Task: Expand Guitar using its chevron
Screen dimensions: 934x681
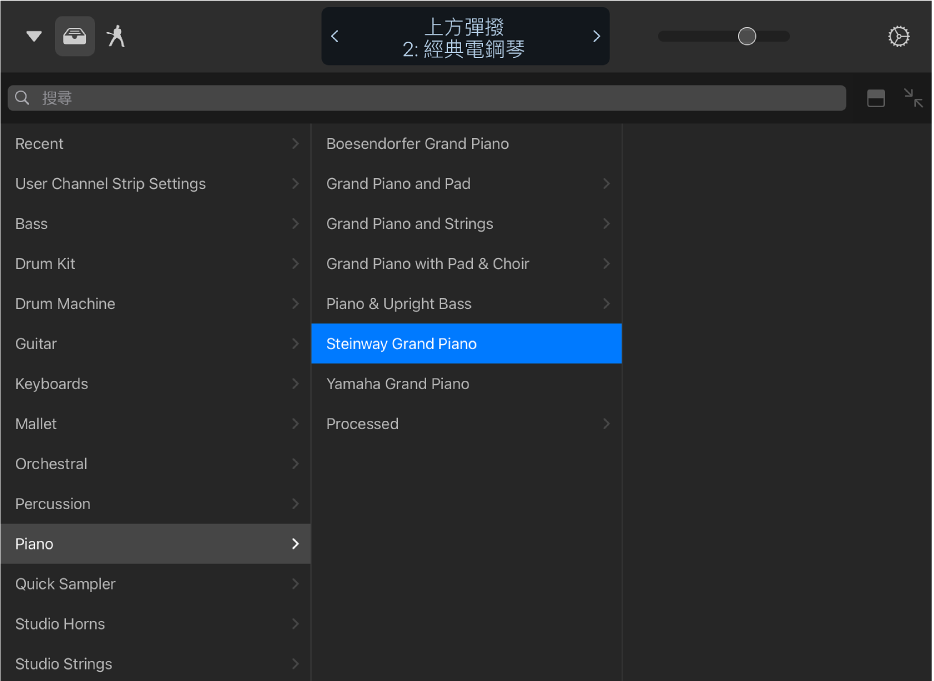Action: [x=295, y=344]
